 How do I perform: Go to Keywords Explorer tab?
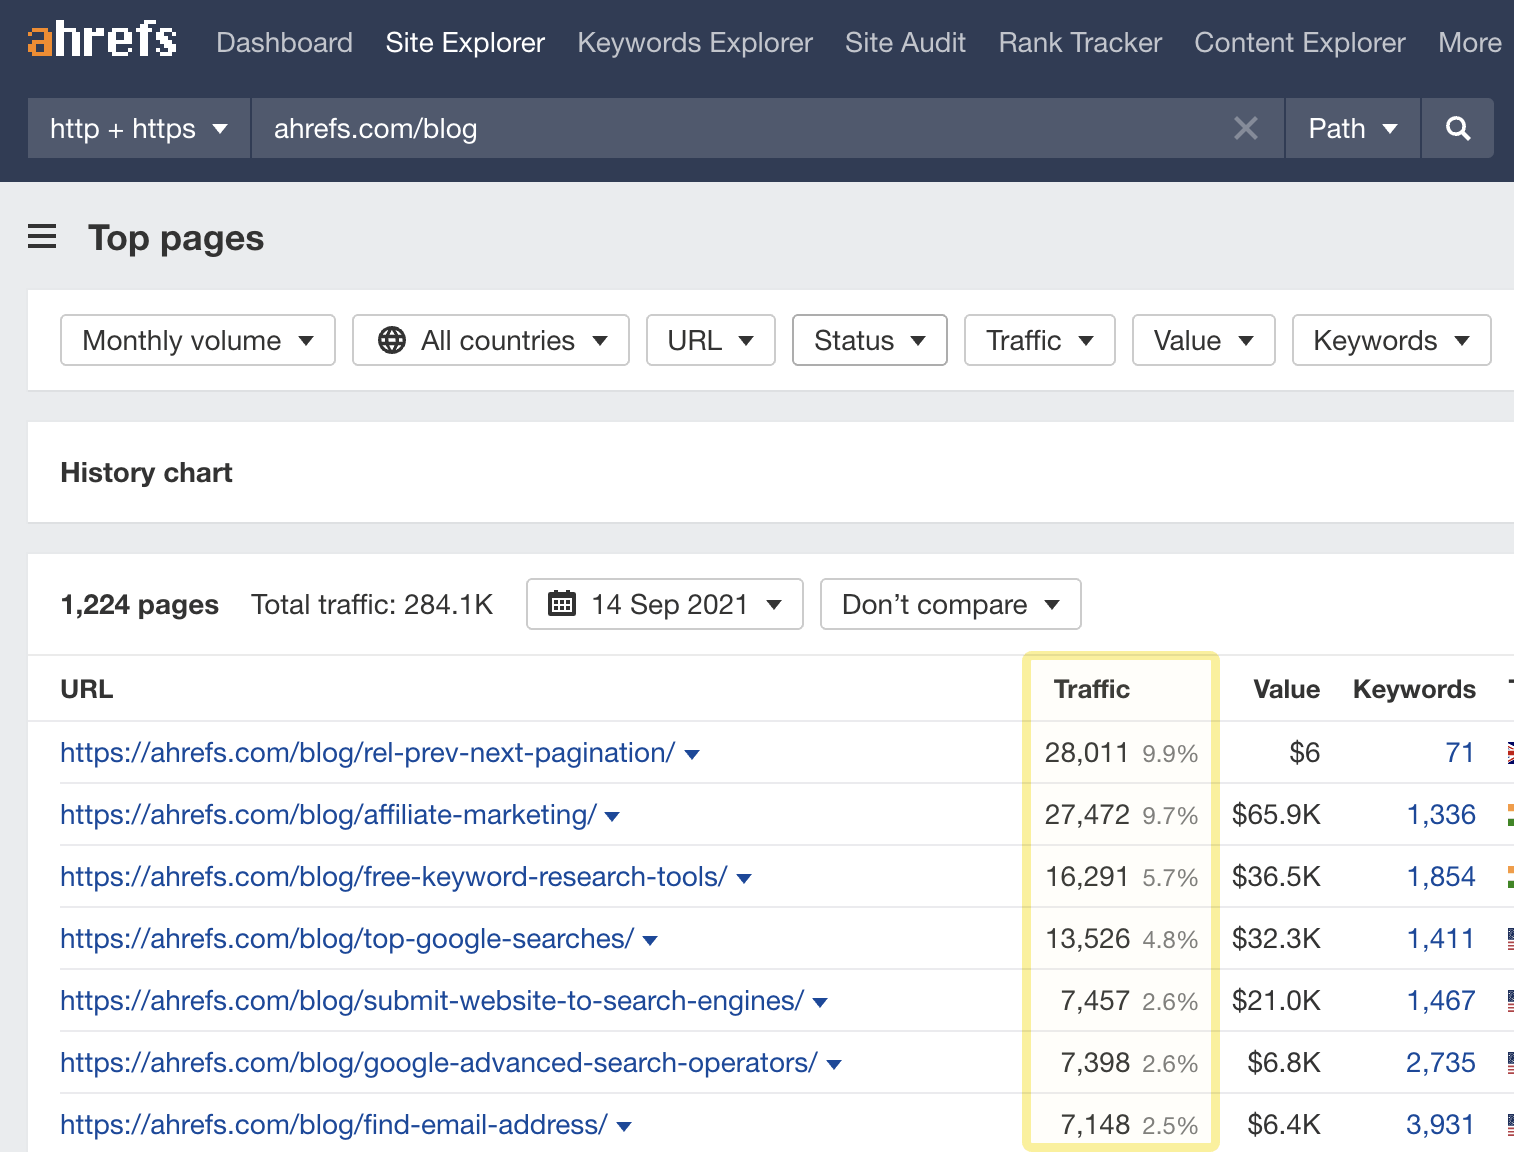coord(694,43)
